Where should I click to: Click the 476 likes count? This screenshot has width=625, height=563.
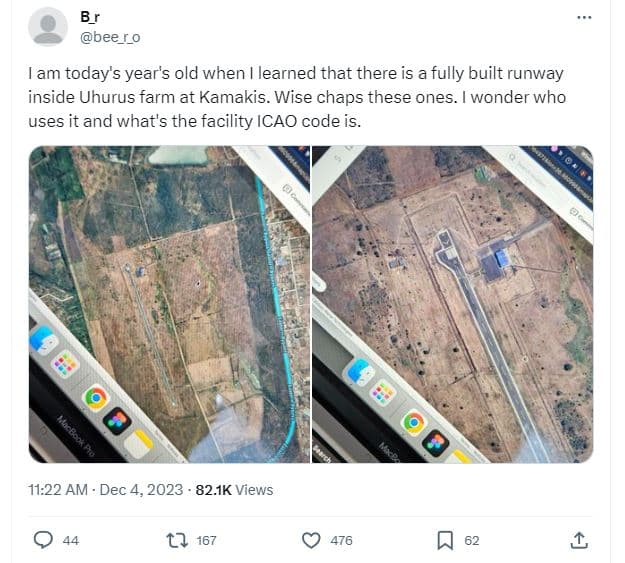pos(341,540)
